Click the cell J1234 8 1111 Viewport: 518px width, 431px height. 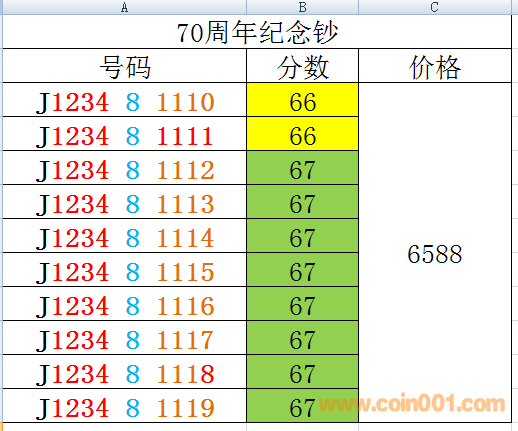pyautogui.click(x=124, y=134)
